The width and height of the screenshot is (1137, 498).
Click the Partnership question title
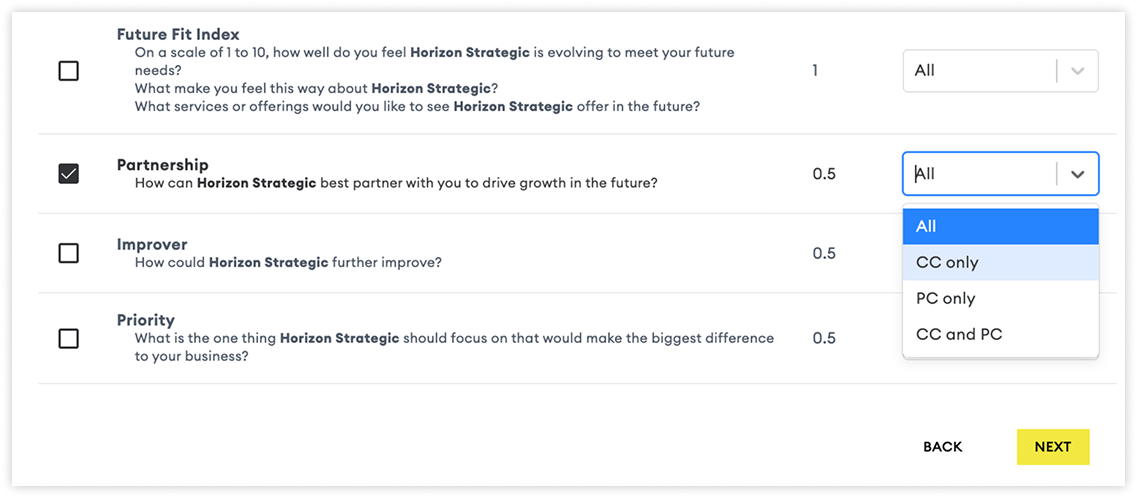coord(162,165)
